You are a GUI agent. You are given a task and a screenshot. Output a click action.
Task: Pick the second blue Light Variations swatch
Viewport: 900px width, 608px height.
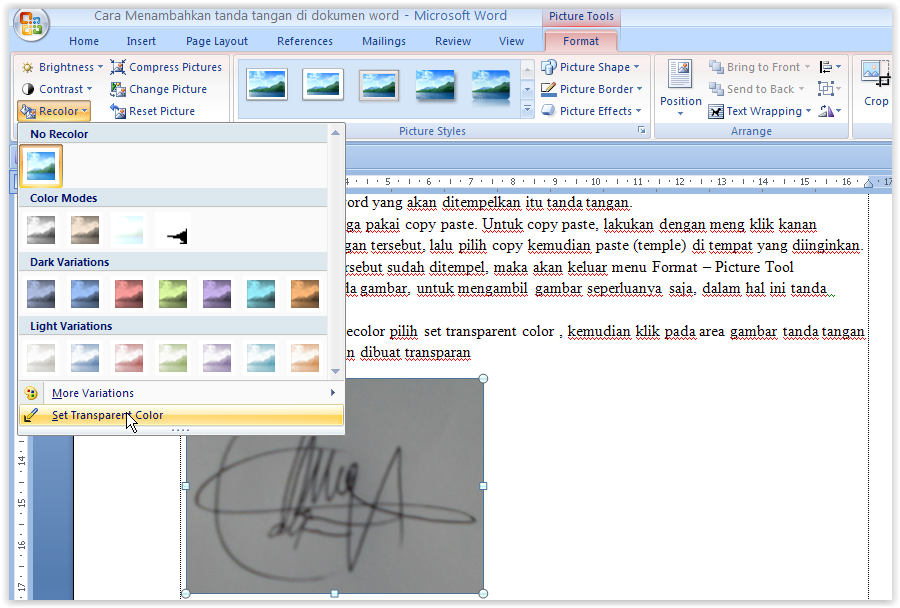tap(85, 358)
